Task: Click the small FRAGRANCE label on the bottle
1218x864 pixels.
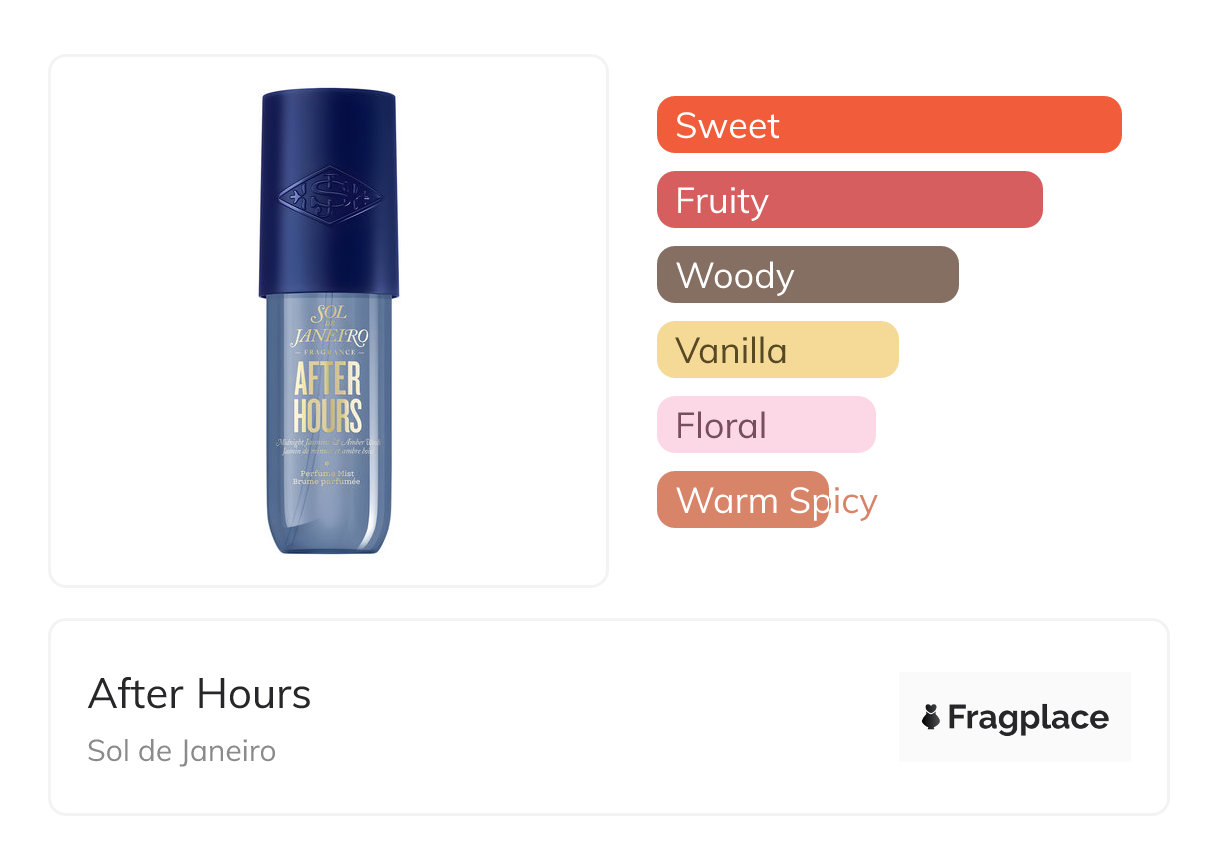Action: [329, 353]
